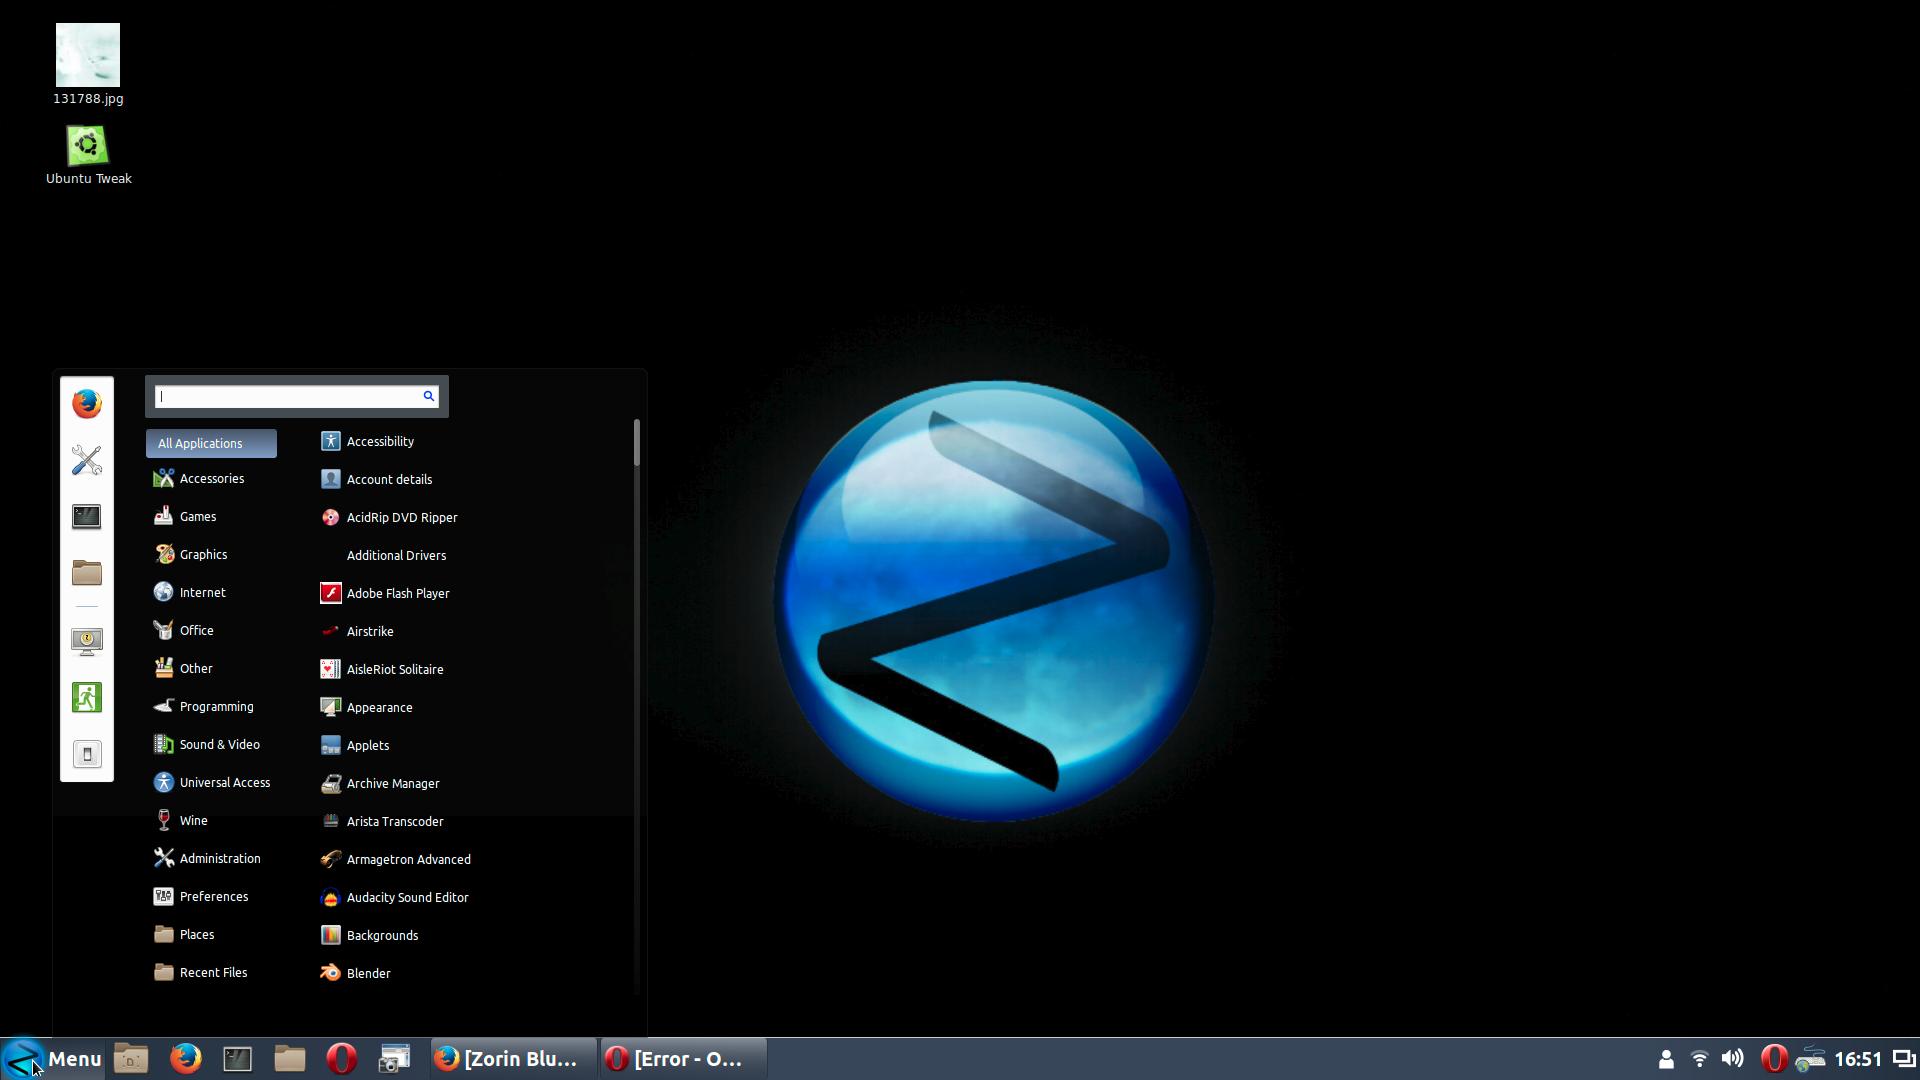Screen dimensions: 1920x1080
Task: Launch Blender from the applications list
Action: [367, 973]
